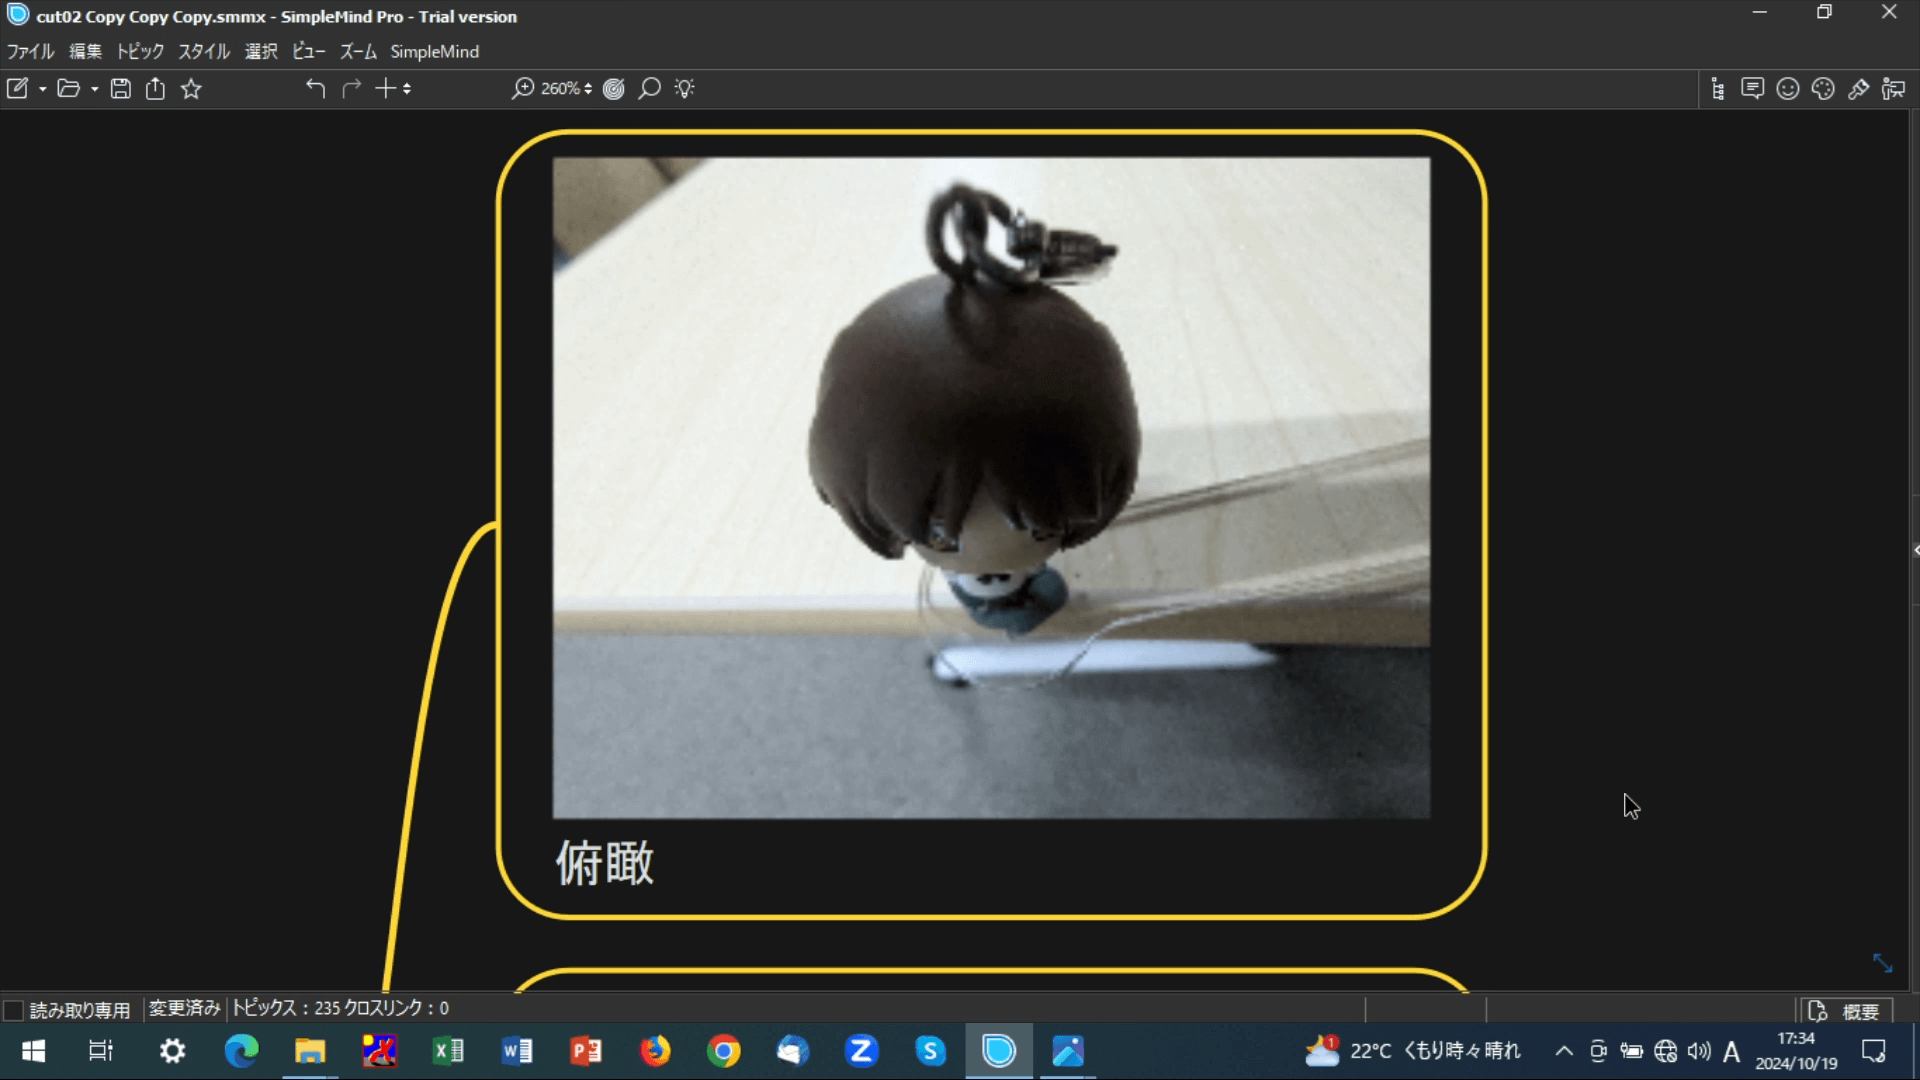Screen dimensions: 1920x1080
Task: Open Excel from the taskbar
Action: point(448,1051)
